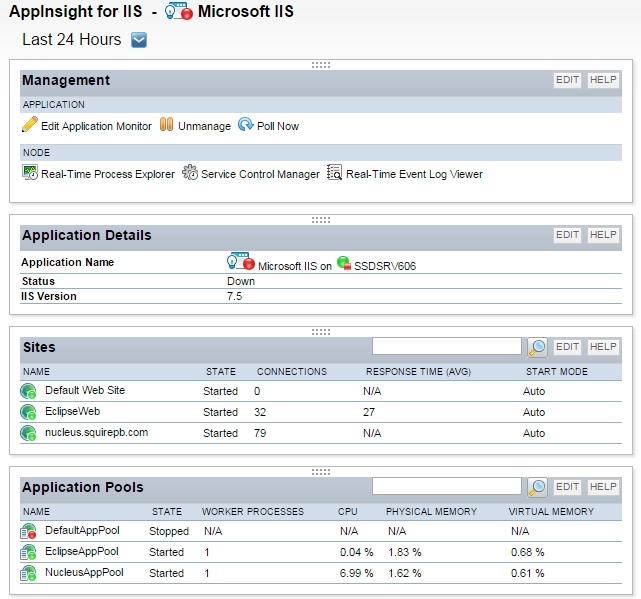
Task: Click the Microsoft IIS status icon in the page title
Action: [178, 11]
